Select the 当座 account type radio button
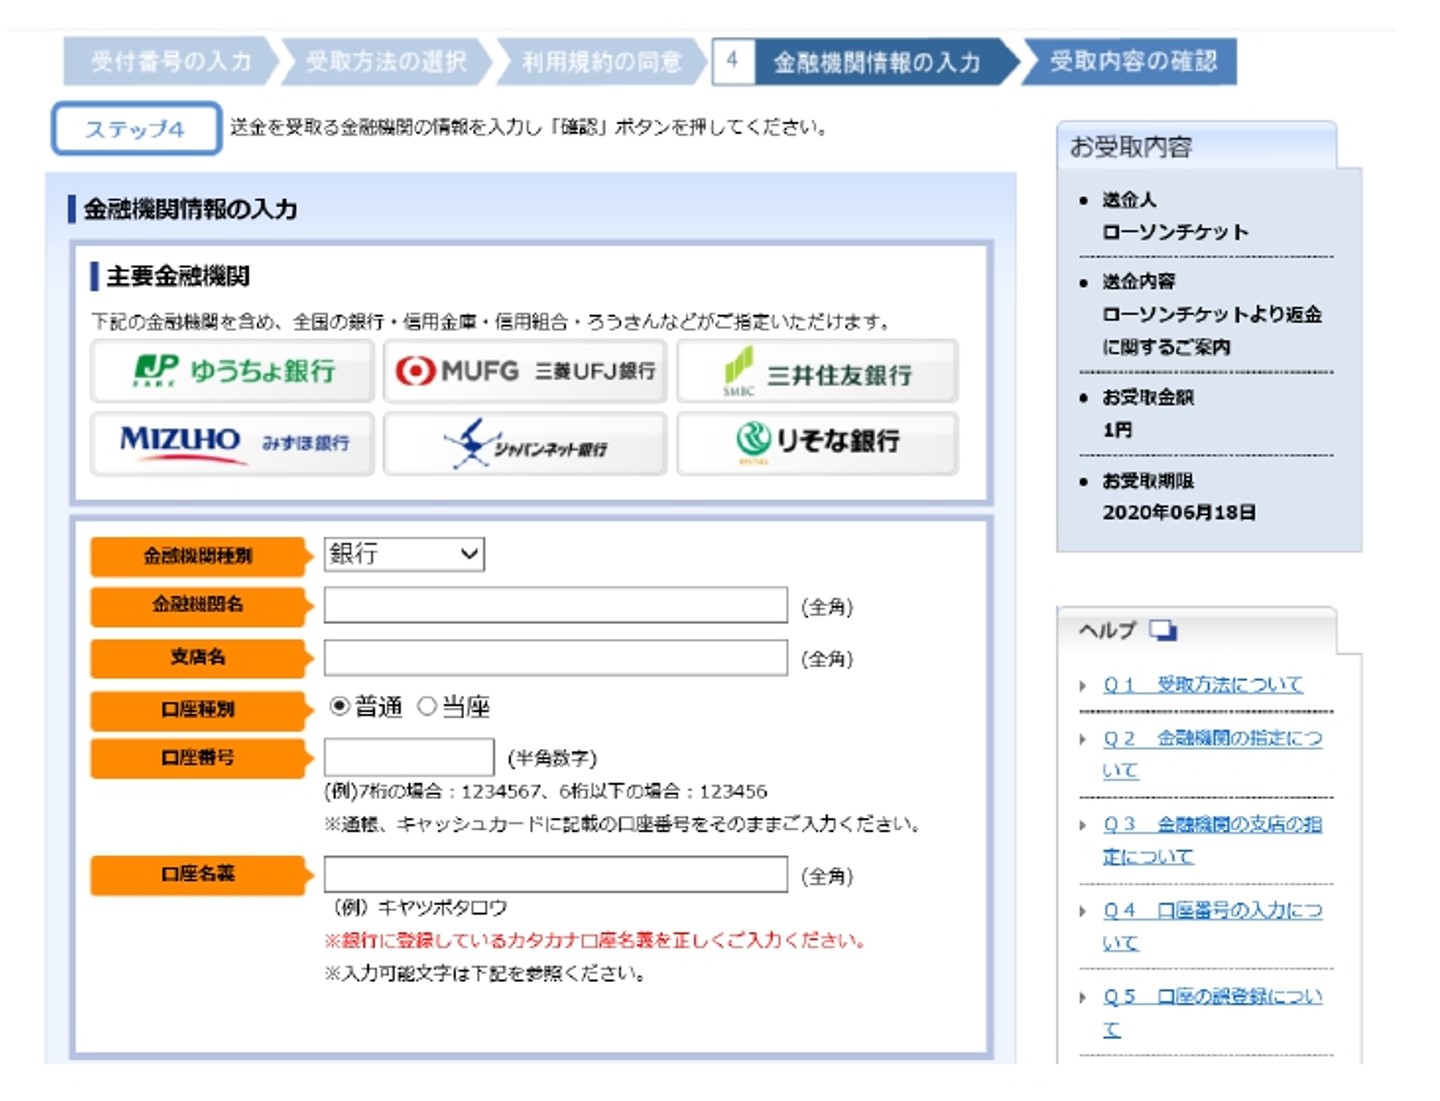Screen dimensions: 1440x1101 [427, 706]
